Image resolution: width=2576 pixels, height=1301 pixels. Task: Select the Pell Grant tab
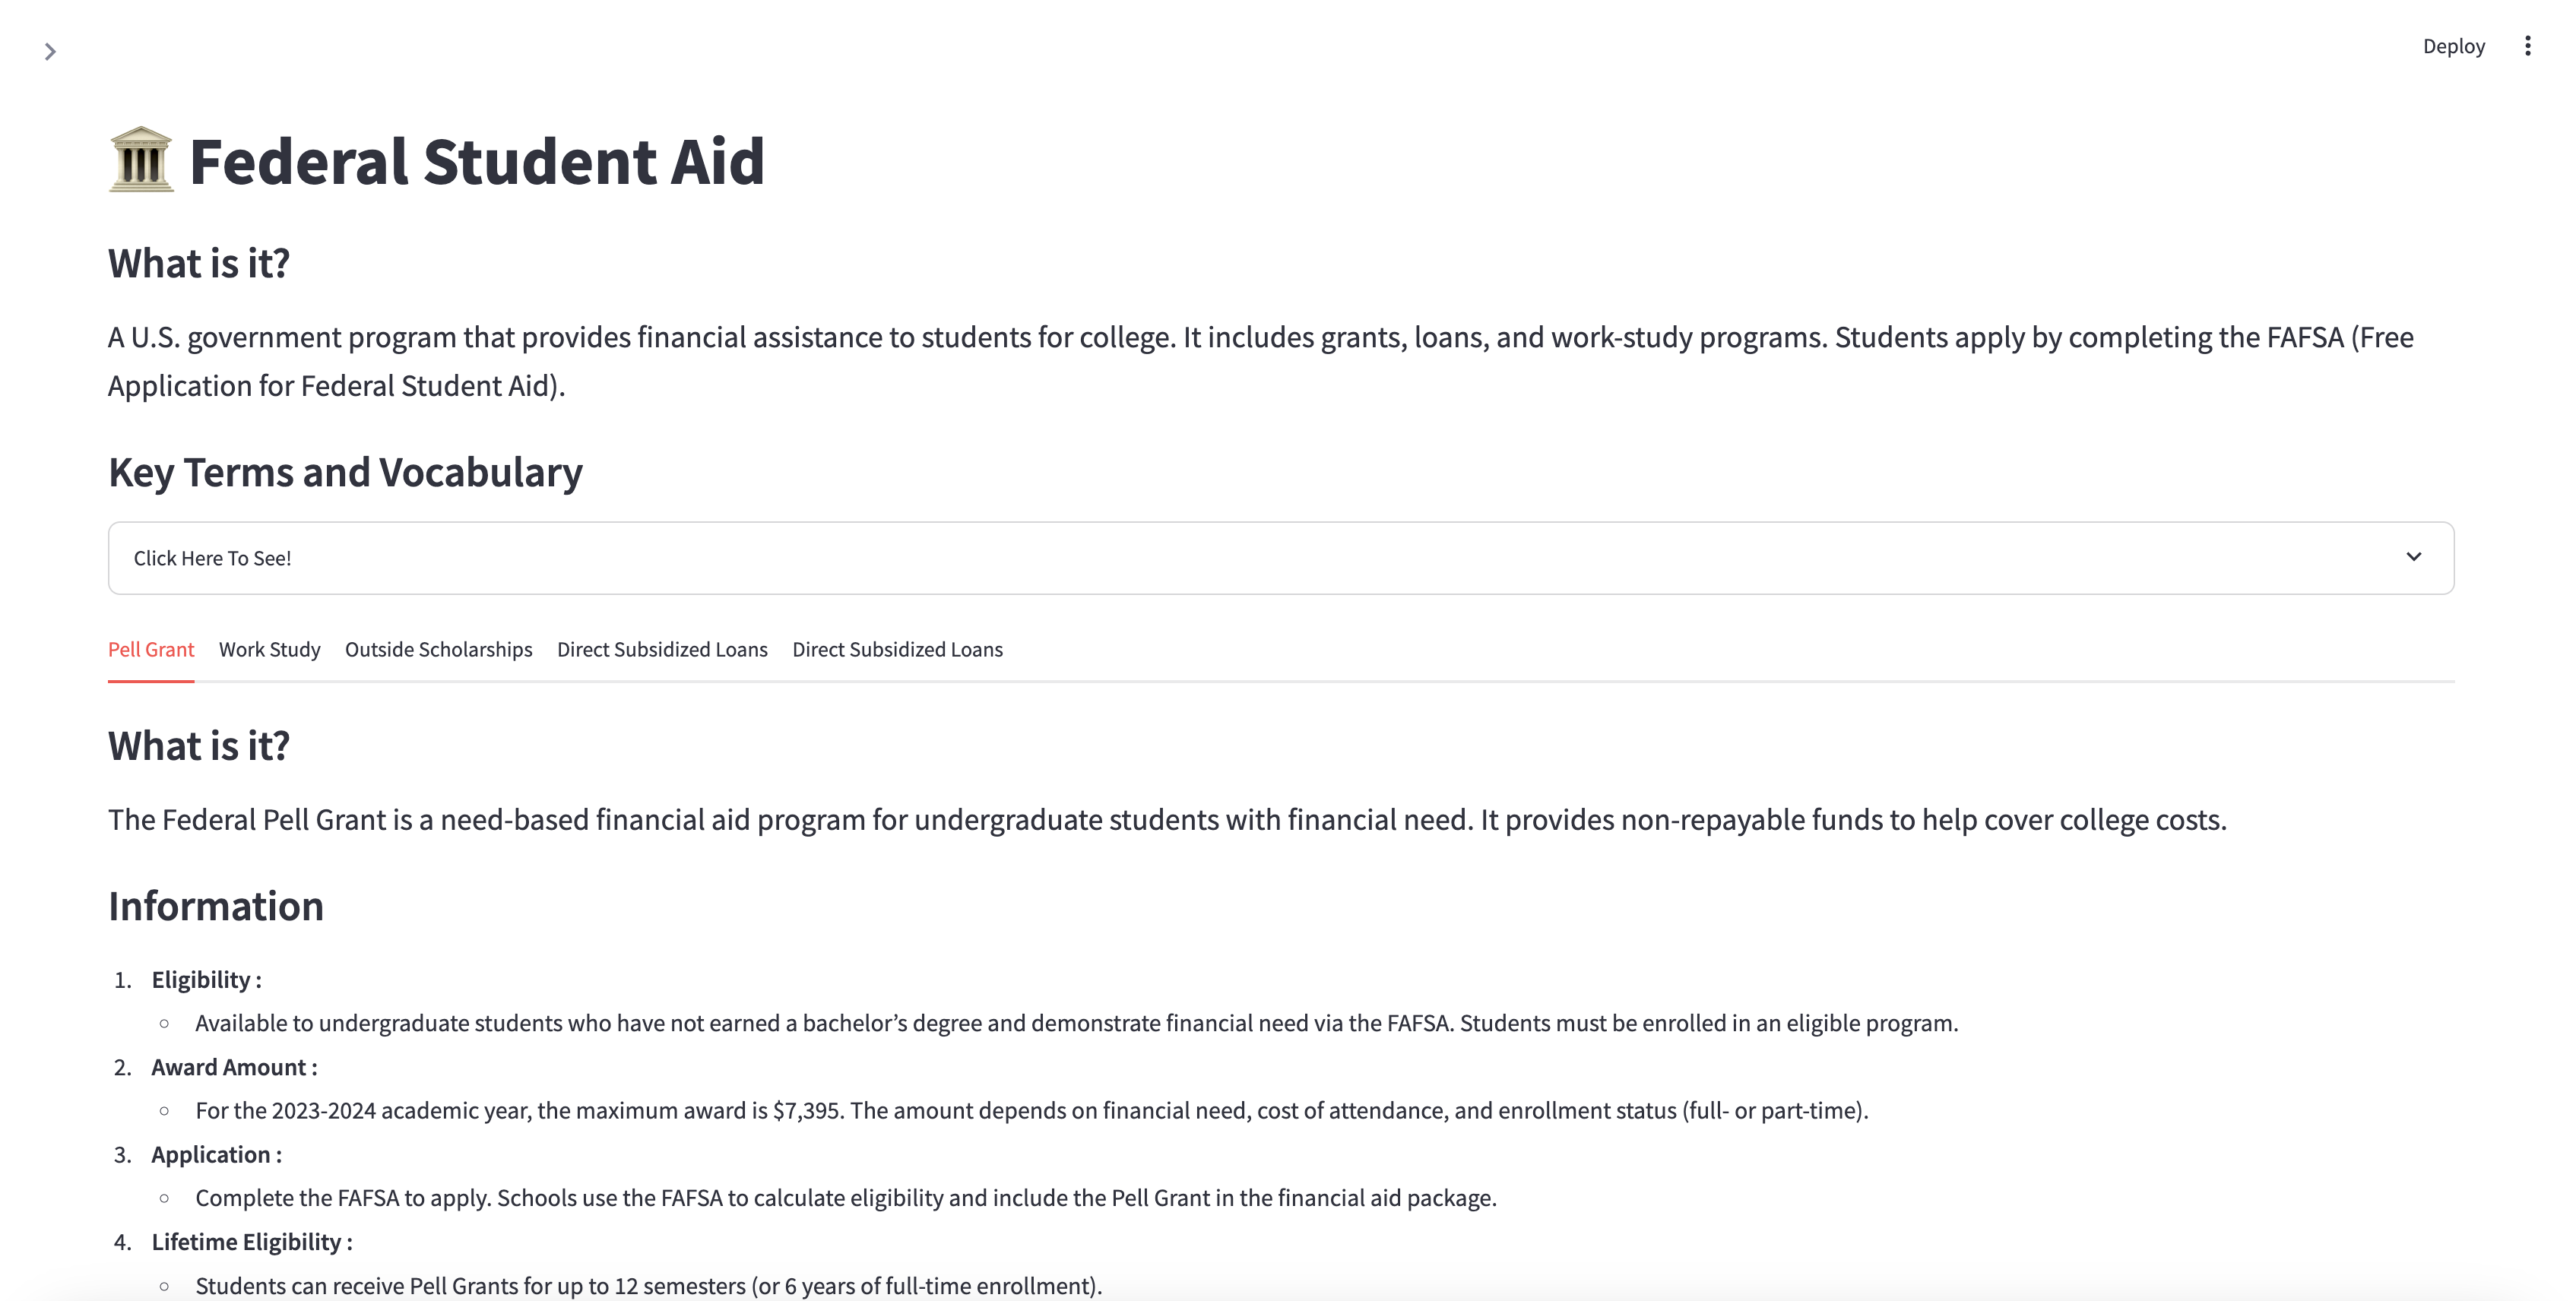pos(151,649)
